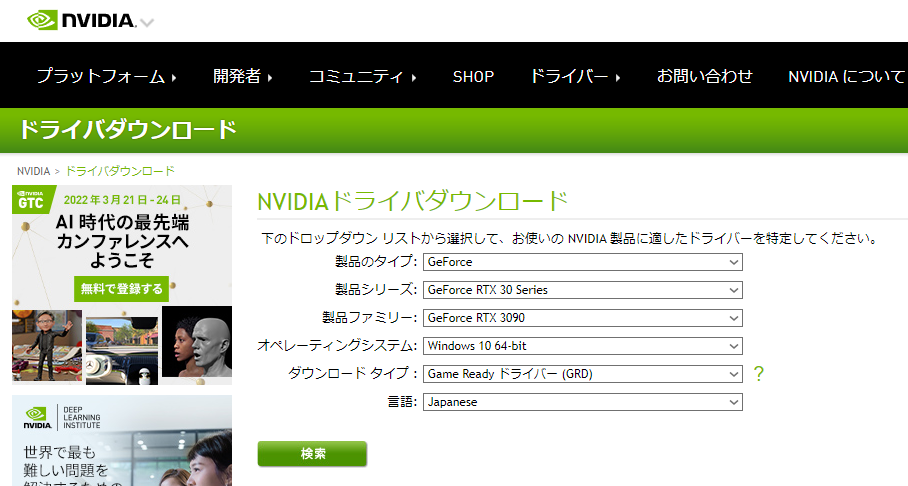Click the green 検索 button
The height and width of the screenshot is (486, 908).
(x=312, y=454)
